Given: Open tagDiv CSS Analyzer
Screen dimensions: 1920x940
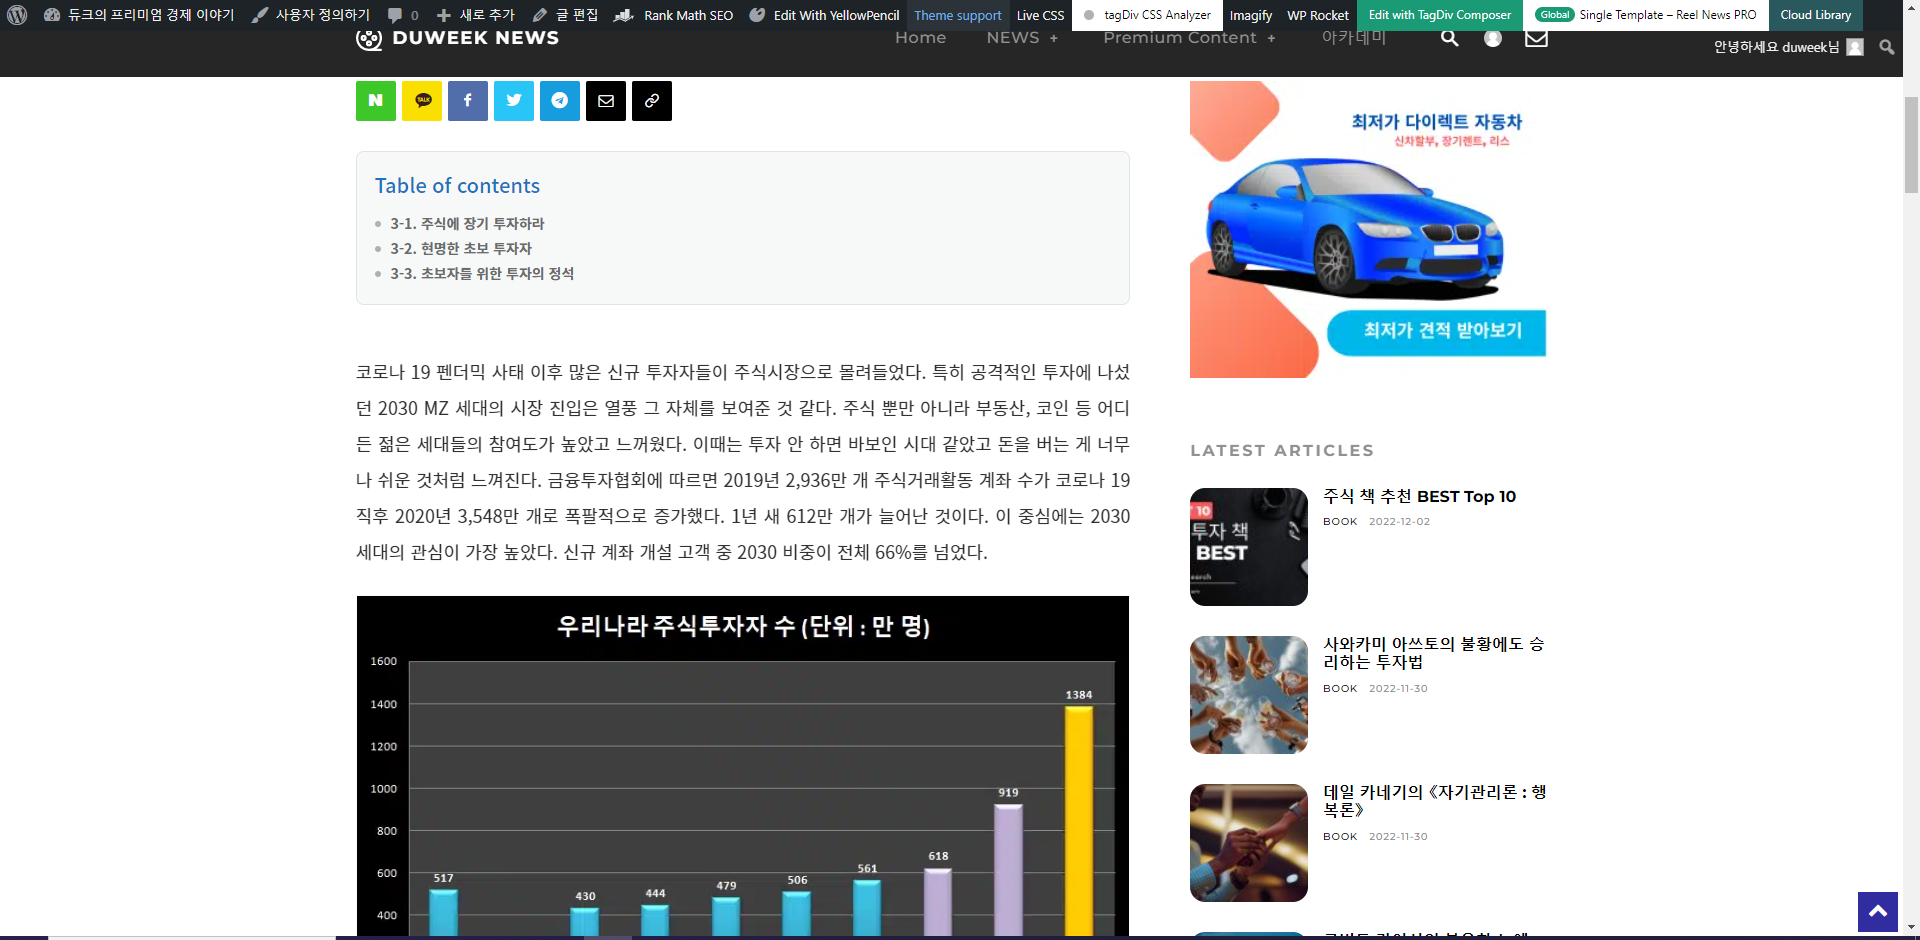Looking at the screenshot, I should pyautogui.click(x=1147, y=15).
